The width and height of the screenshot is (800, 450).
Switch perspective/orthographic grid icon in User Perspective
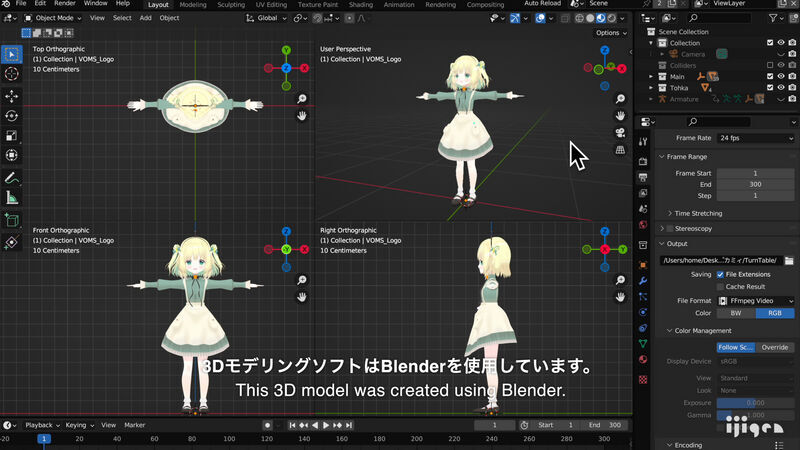620,150
